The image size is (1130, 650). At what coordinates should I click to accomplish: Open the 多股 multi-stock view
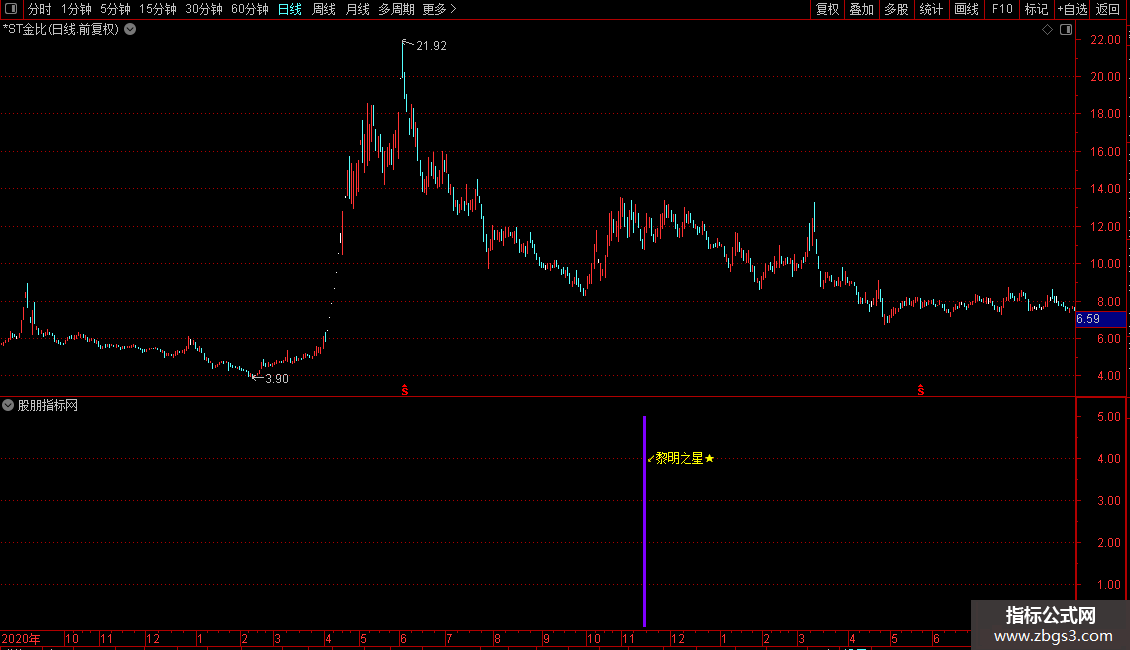(896, 9)
